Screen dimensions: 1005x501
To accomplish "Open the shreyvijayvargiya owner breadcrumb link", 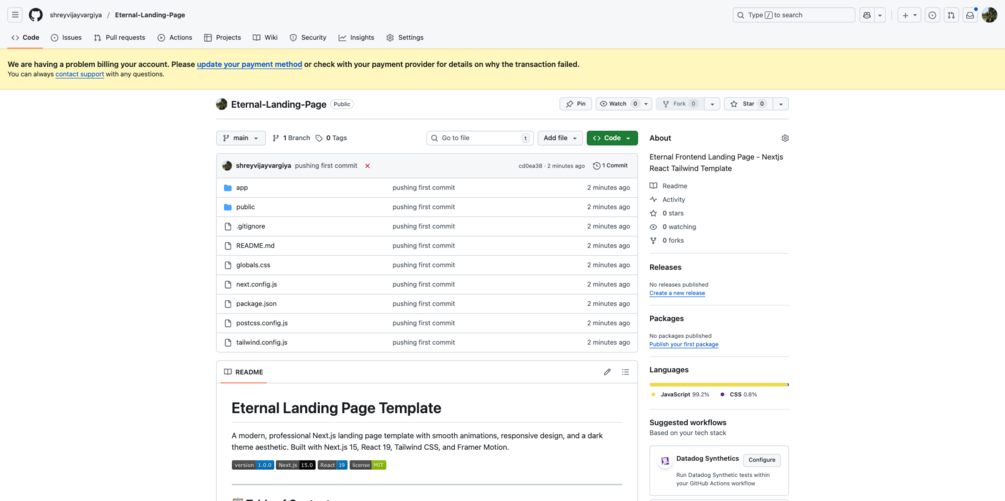I will click(76, 15).
